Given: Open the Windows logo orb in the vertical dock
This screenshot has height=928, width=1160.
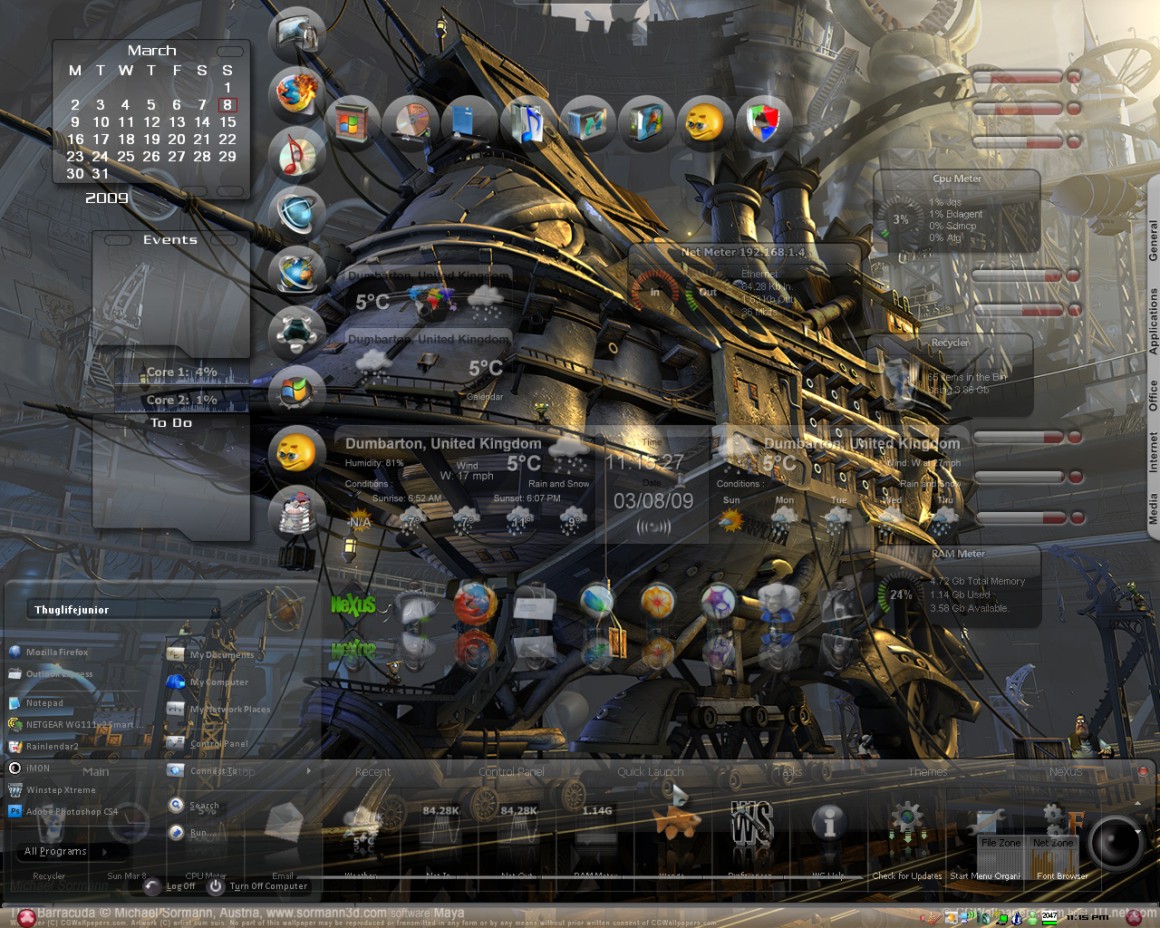Looking at the screenshot, I should click(297, 391).
